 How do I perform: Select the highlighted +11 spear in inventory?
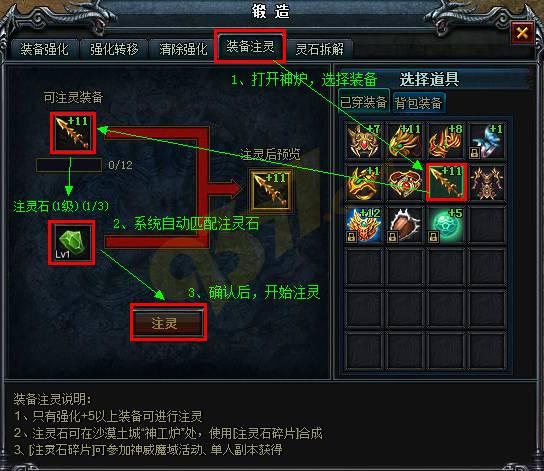point(446,182)
